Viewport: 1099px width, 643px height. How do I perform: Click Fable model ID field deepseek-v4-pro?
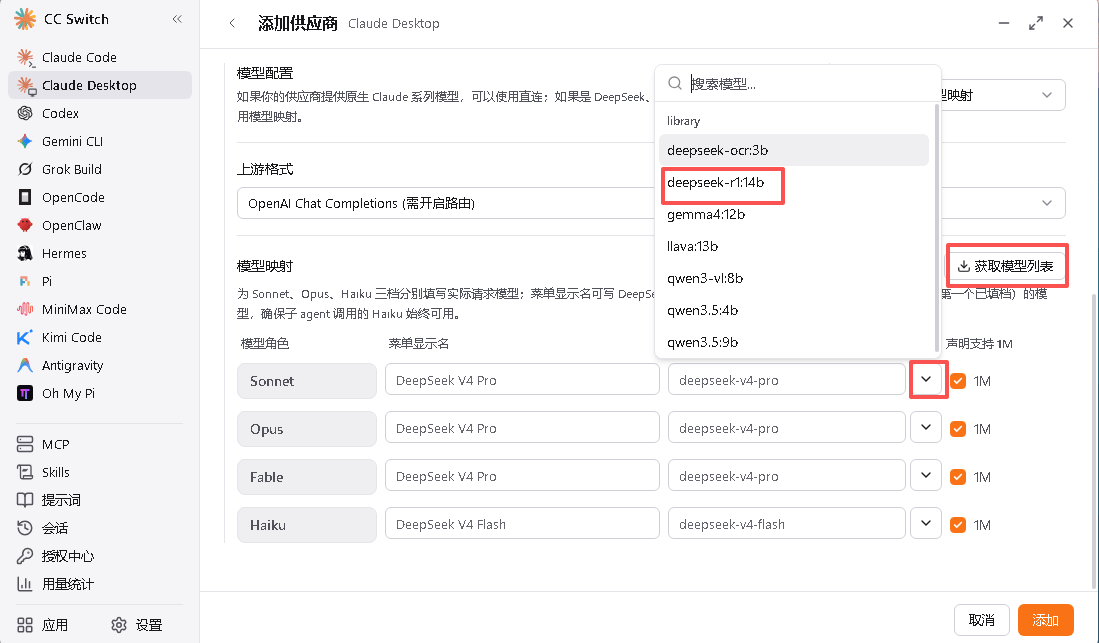click(786, 475)
